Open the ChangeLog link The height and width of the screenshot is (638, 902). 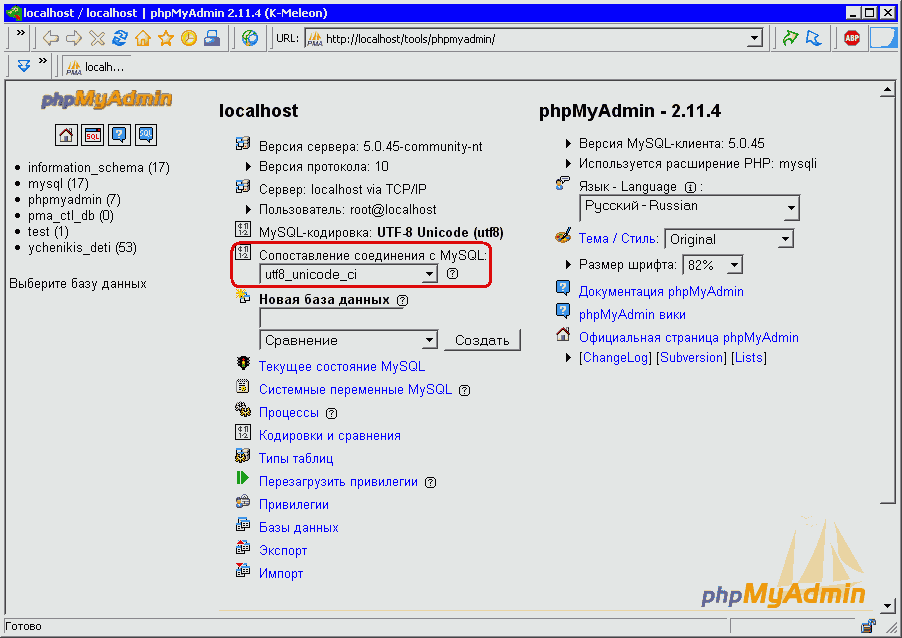click(616, 358)
